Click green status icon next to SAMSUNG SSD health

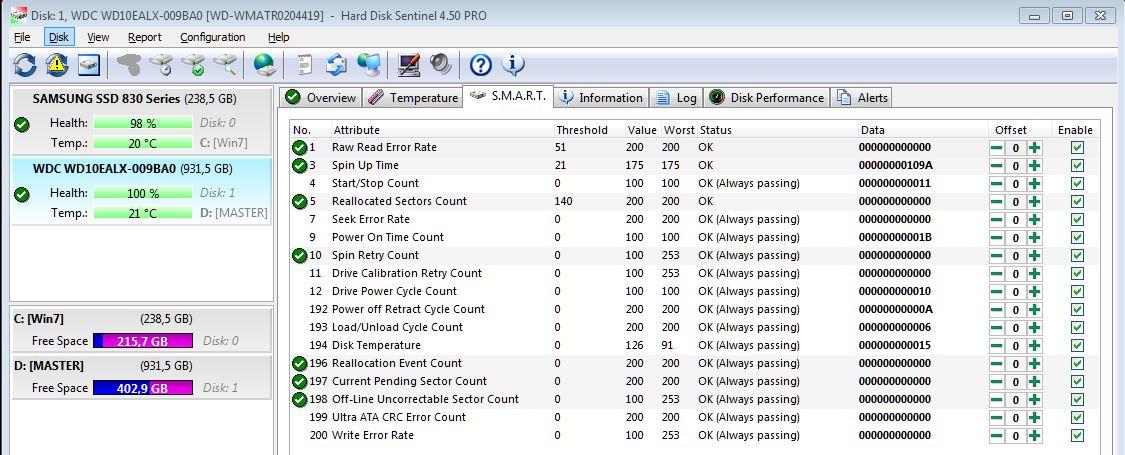(22, 124)
